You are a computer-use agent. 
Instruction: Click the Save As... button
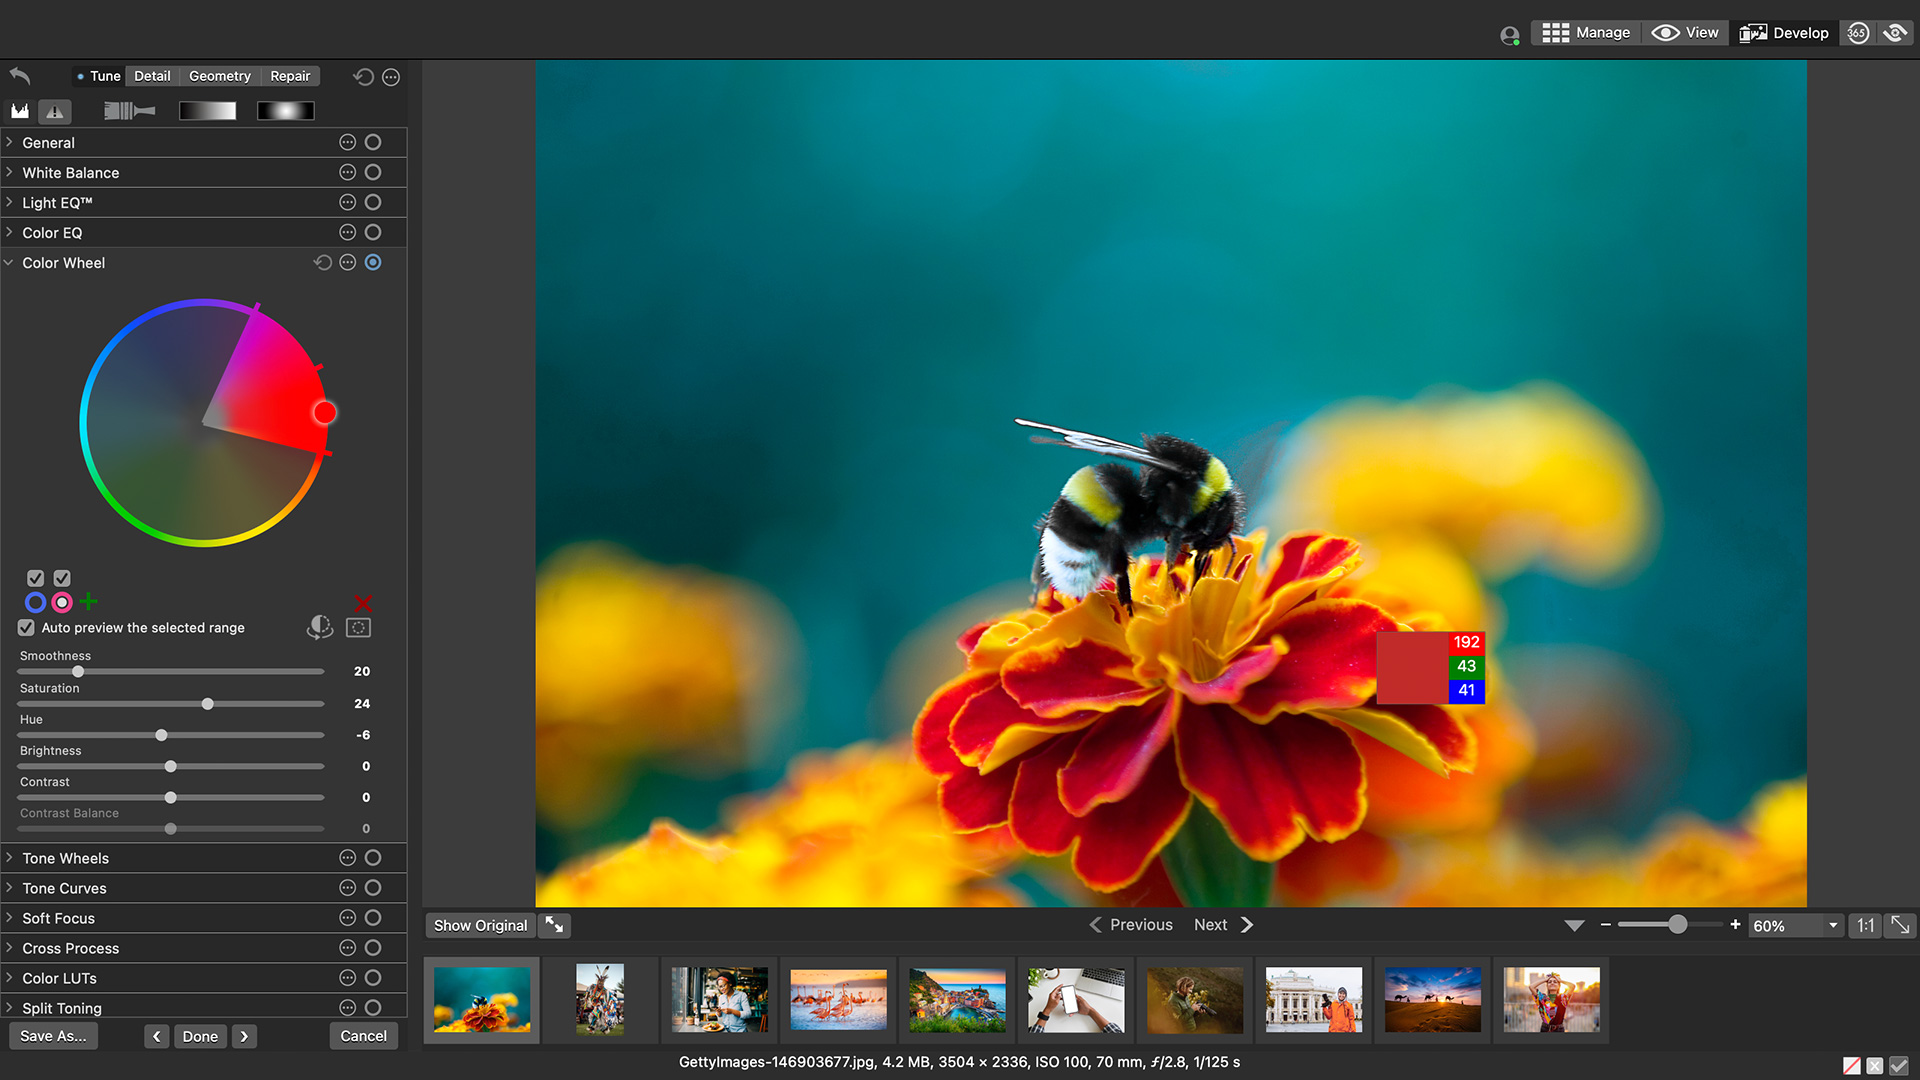(53, 1036)
